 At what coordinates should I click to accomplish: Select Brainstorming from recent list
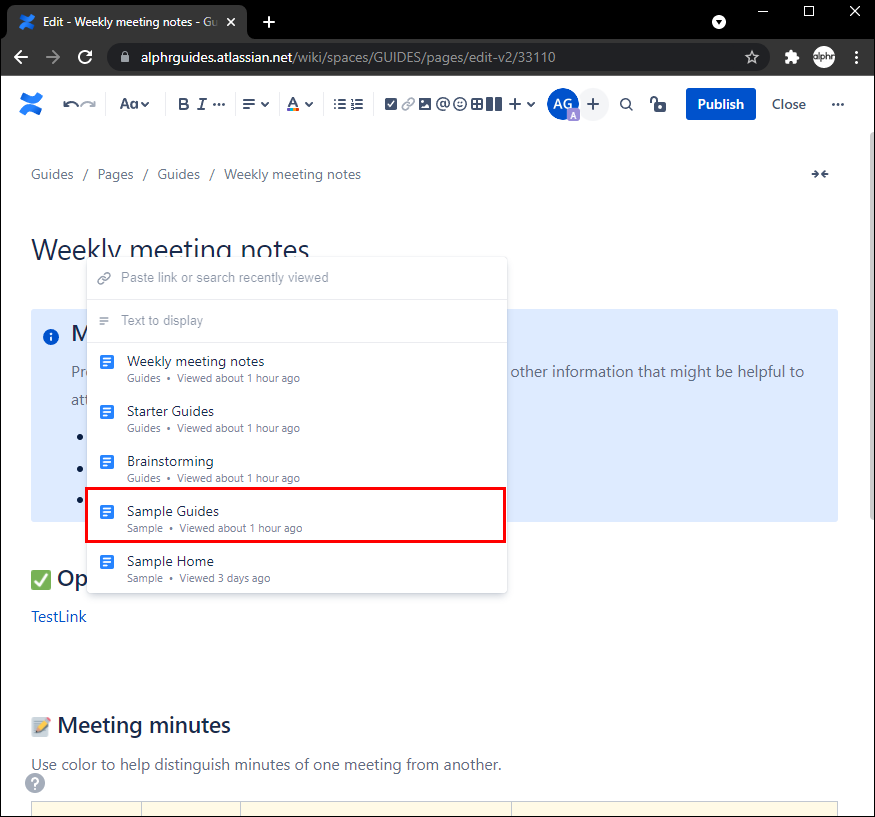(x=297, y=469)
